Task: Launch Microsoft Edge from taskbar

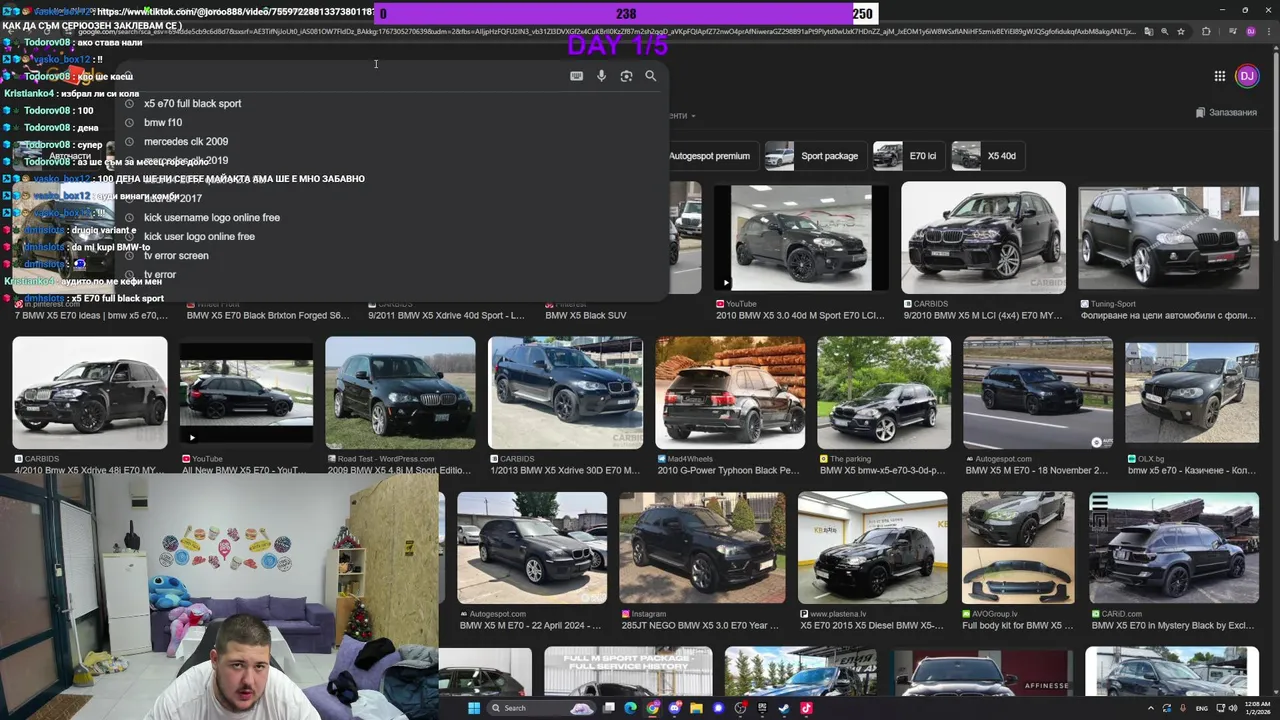Action: 630,708
